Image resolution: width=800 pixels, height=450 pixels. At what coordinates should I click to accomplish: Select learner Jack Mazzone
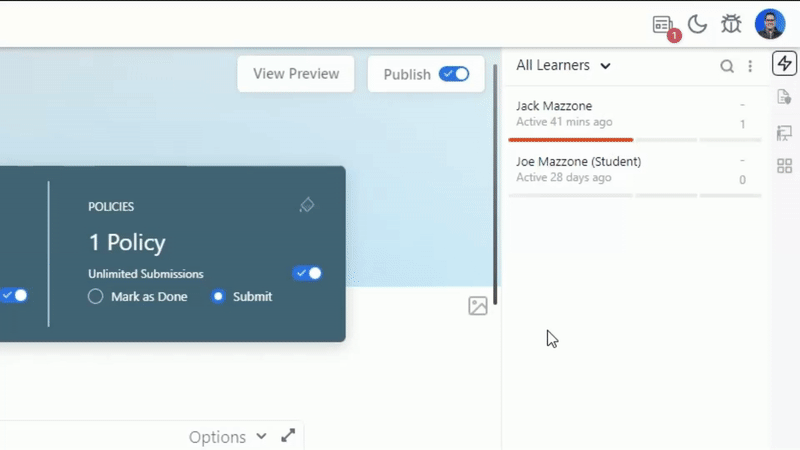click(555, 106)
